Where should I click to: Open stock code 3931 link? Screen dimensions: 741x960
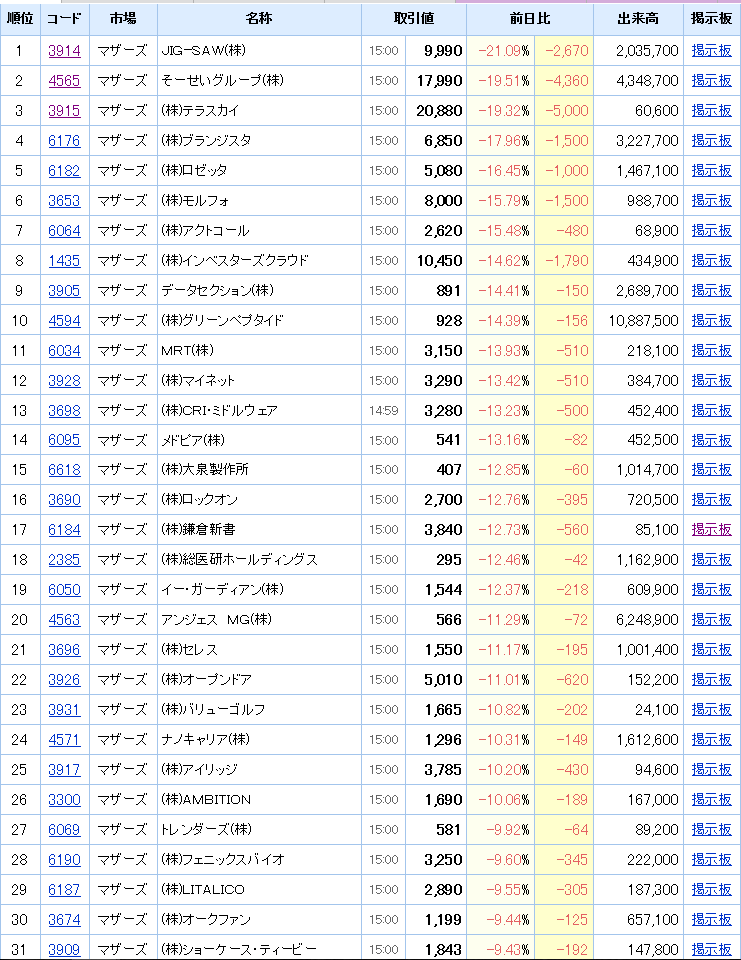64,710
